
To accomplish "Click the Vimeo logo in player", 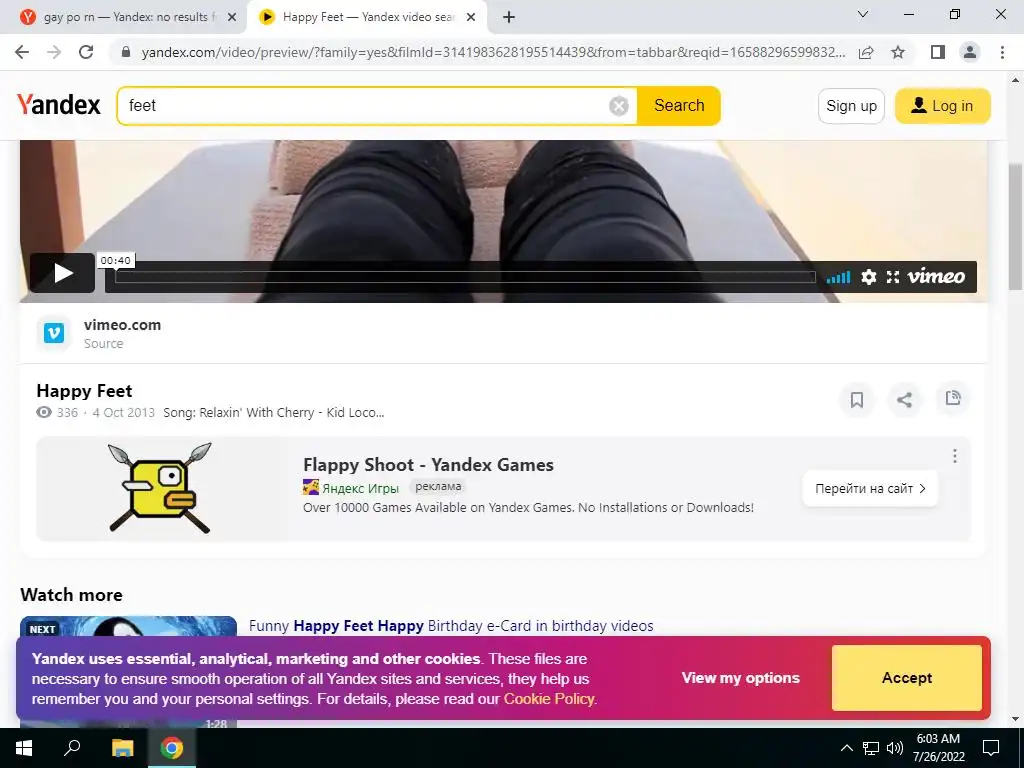I will click(x=936, y=276).
